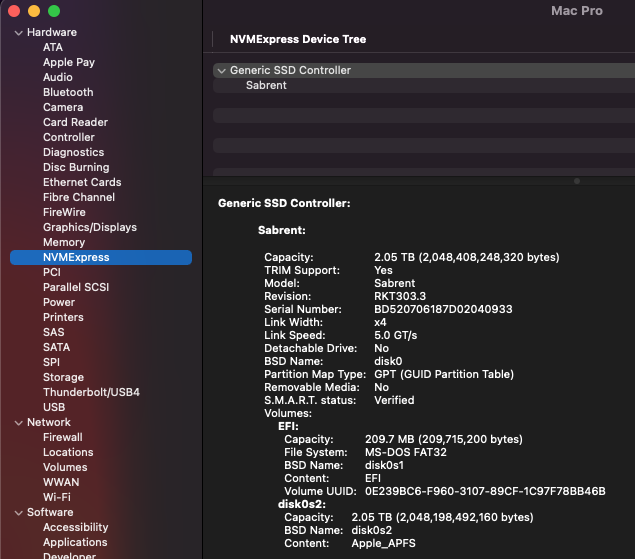The height and width of the screenshot is (559, 635).
Task: Click the red close window button
Action: click(14, 11)
